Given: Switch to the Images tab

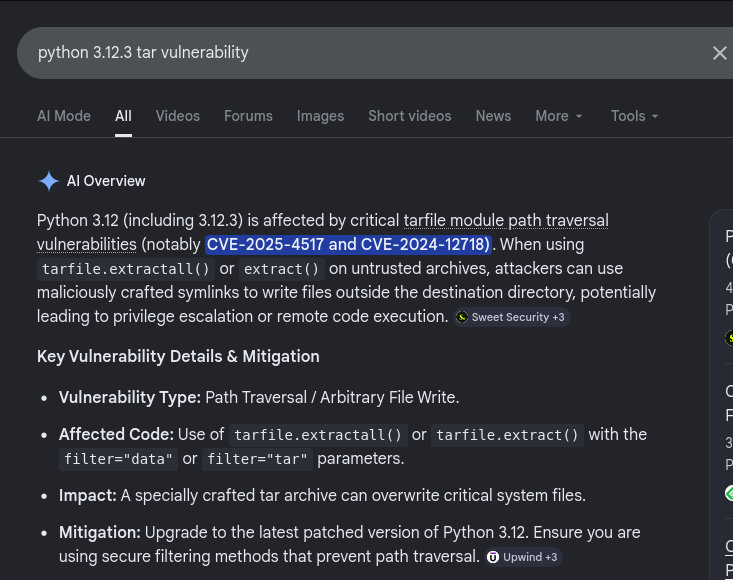Looking at the screenshot, I should tap(320, 116).
